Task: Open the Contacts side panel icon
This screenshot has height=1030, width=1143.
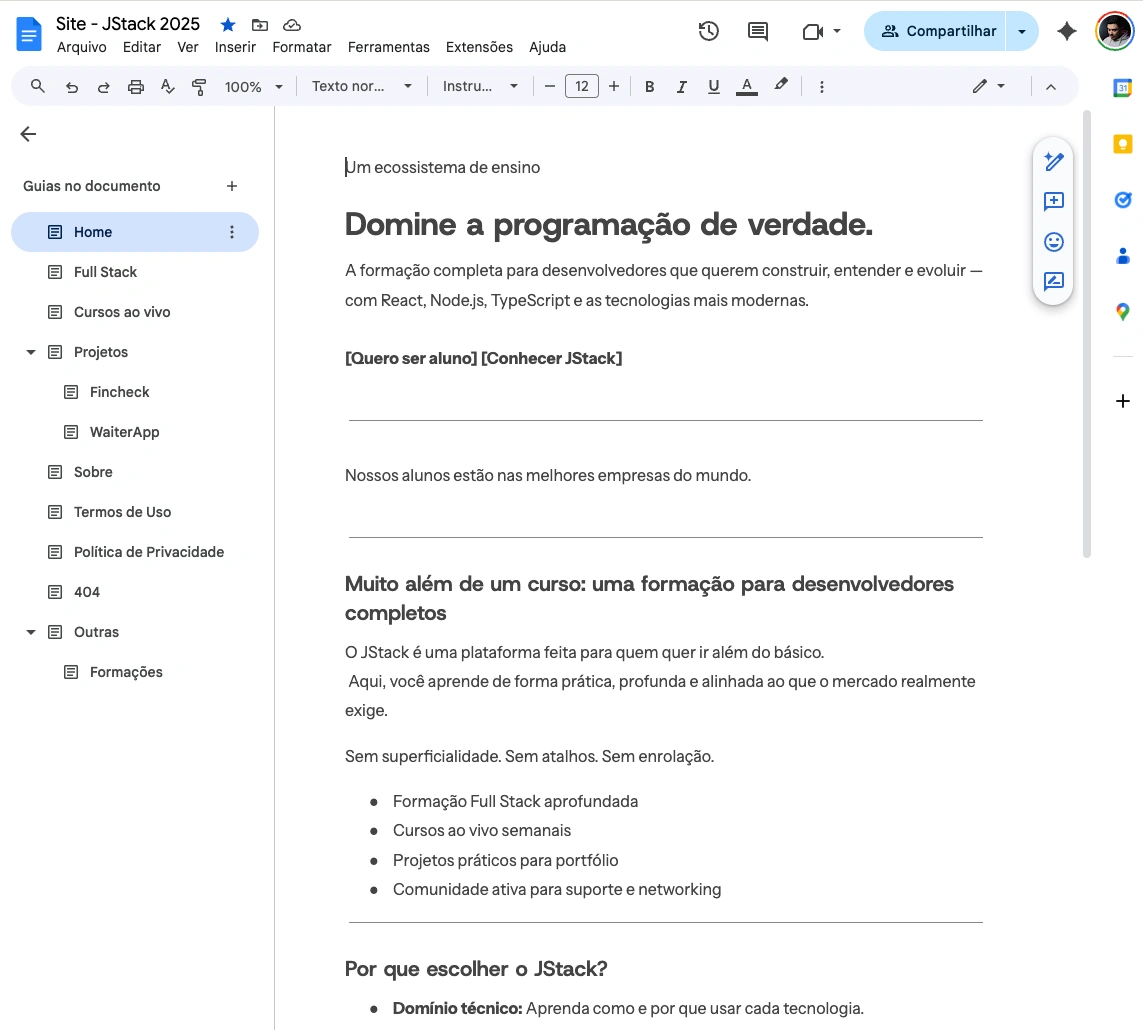Action: [x=1123, y=256]
